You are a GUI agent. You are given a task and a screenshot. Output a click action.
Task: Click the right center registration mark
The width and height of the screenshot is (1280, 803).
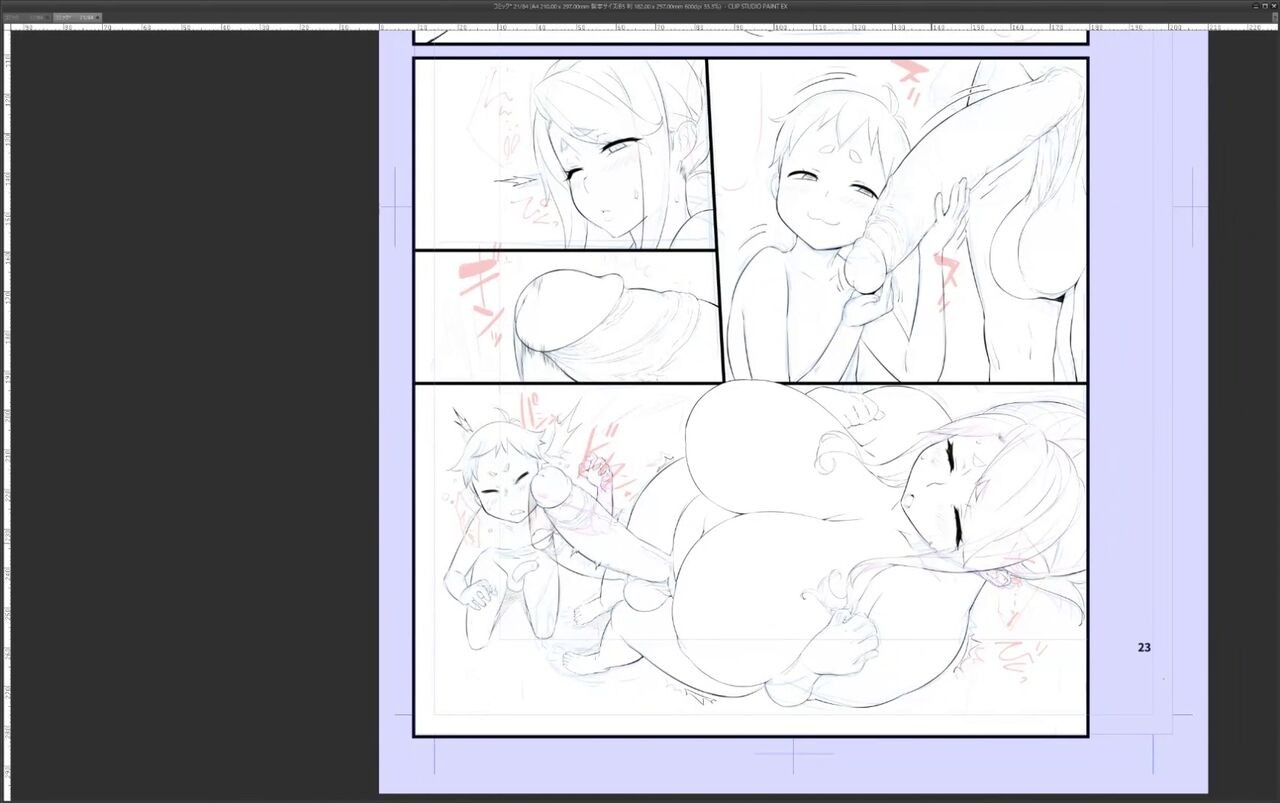click(1190, 206)
